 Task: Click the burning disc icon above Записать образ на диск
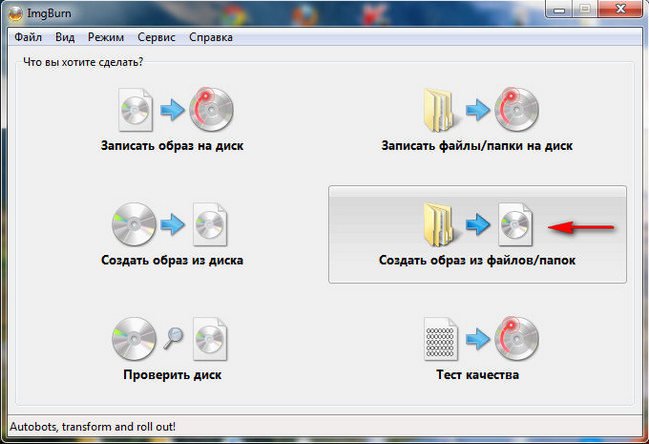tap(211, 110)
